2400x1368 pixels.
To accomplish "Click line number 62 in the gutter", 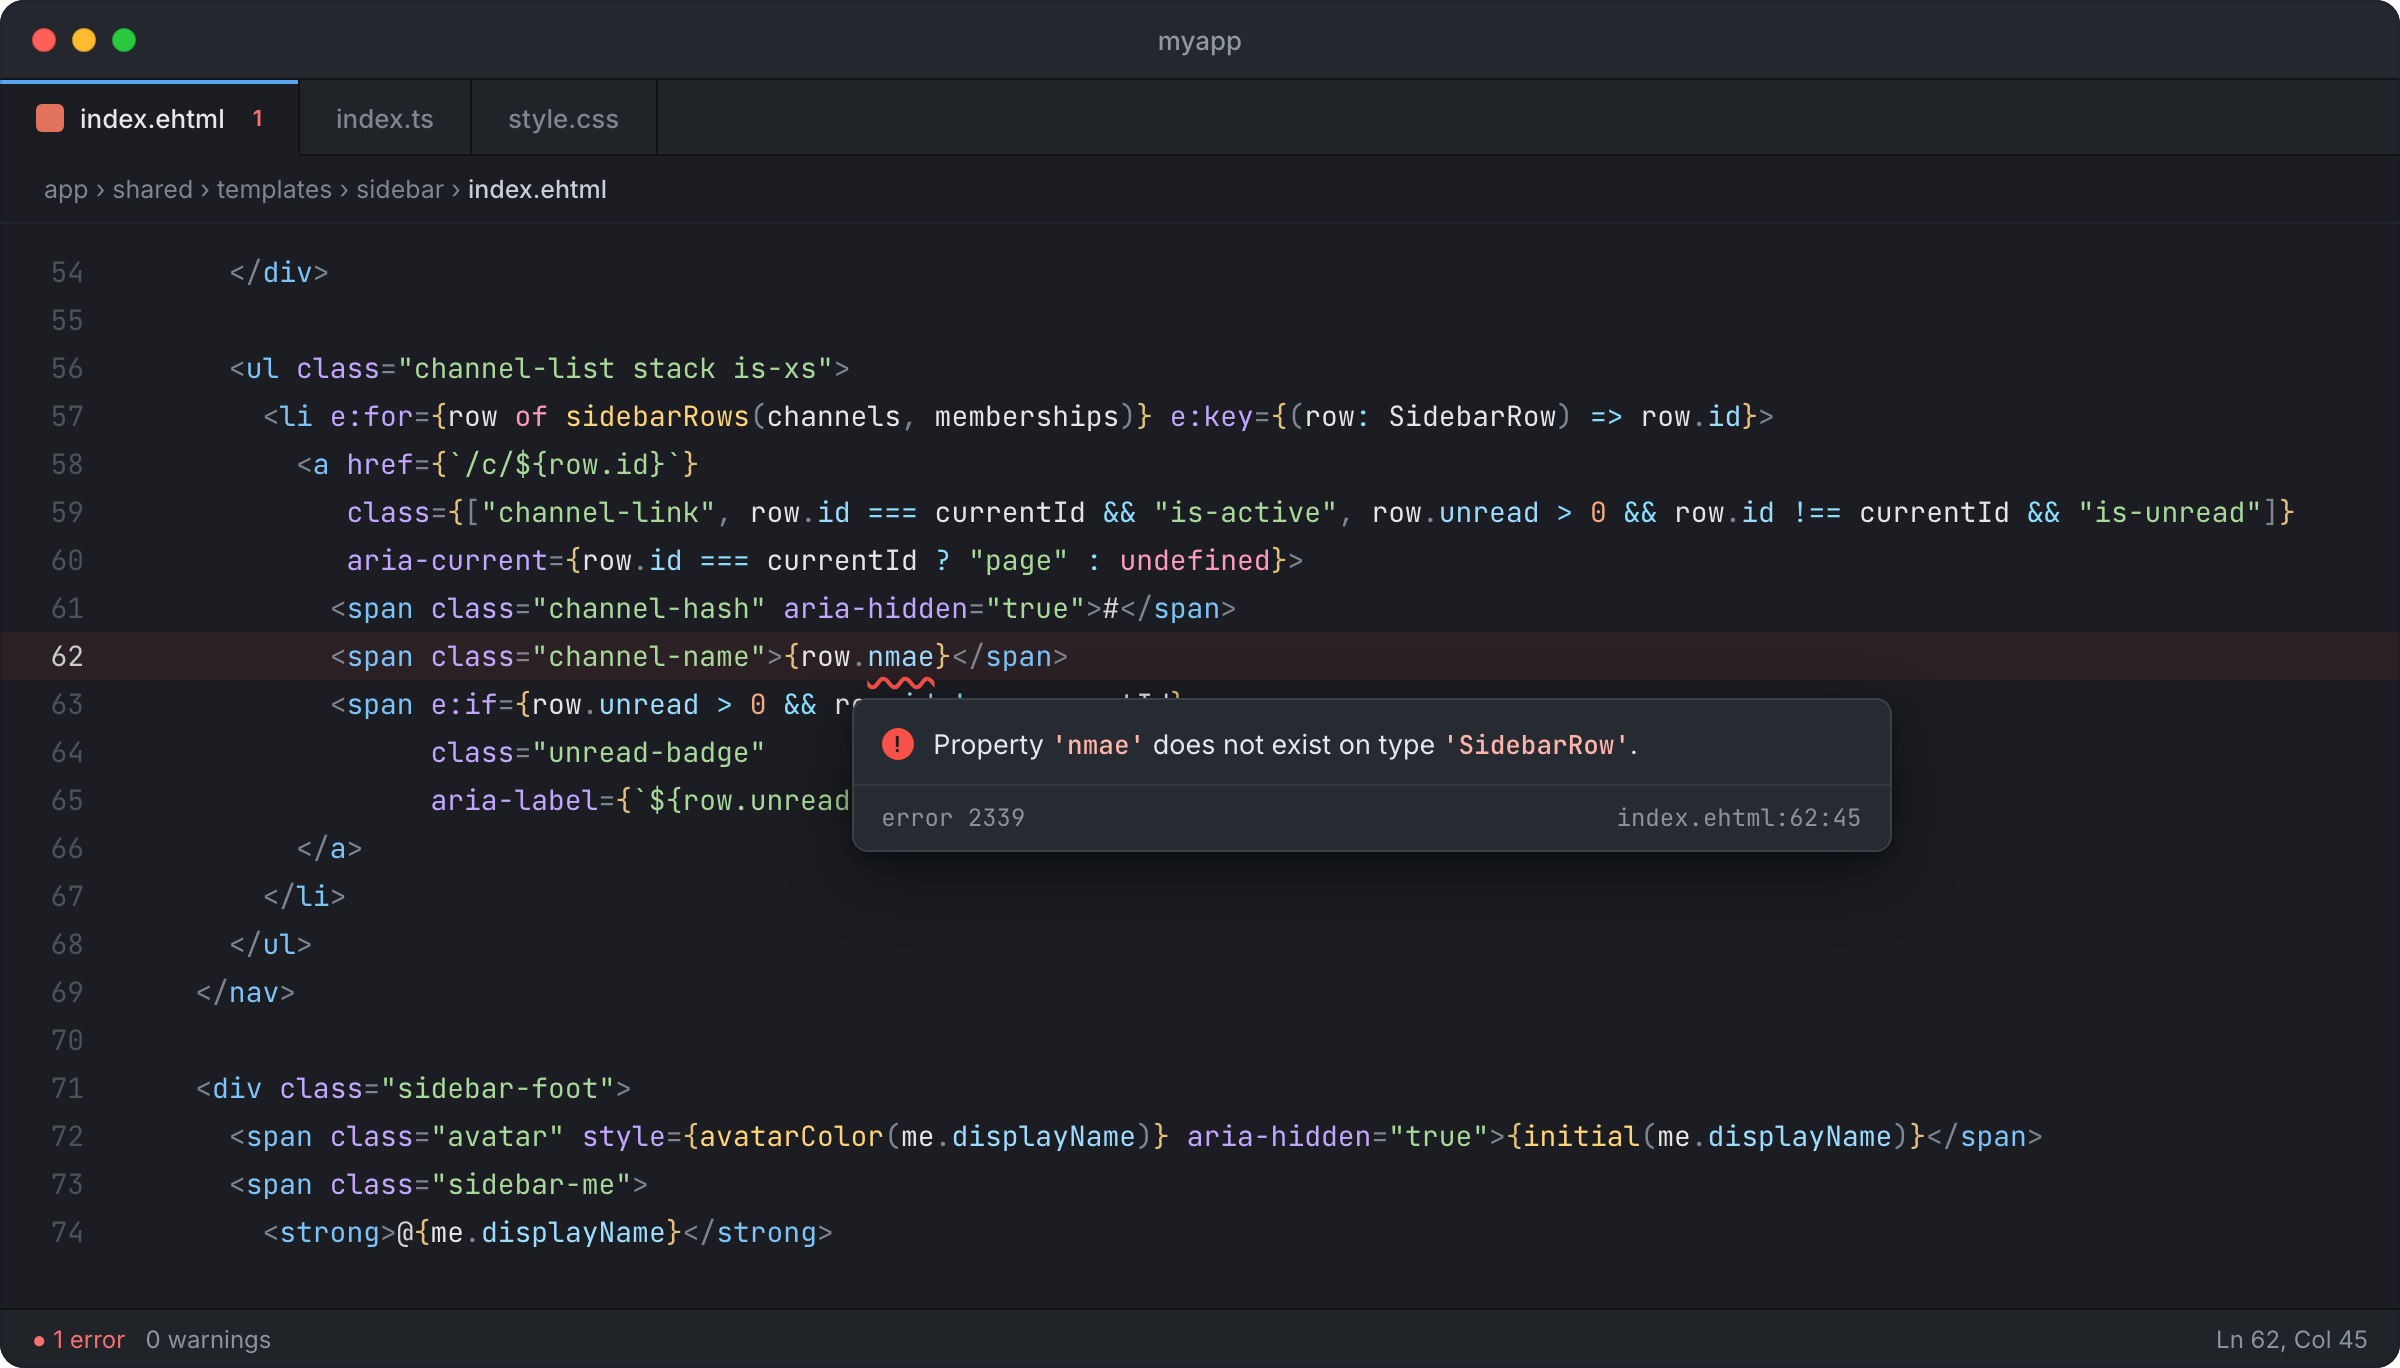I will 67,657.
